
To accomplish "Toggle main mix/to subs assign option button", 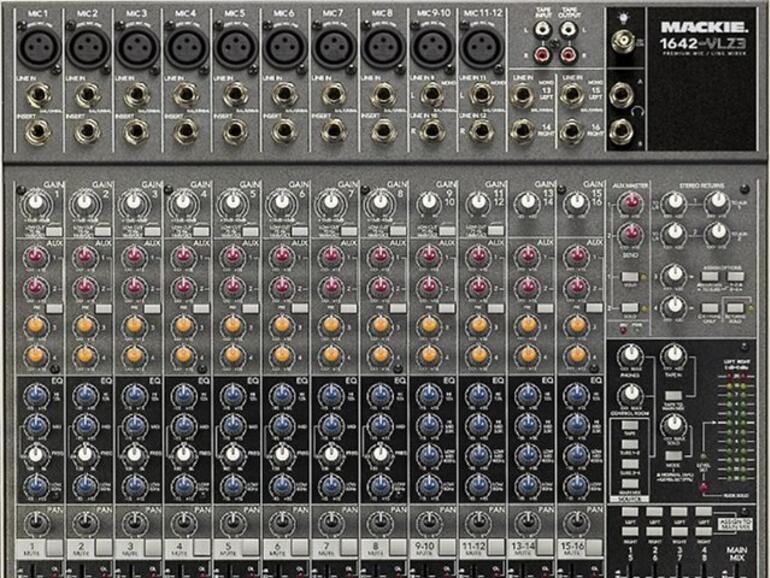I will (x=710, y=276).
